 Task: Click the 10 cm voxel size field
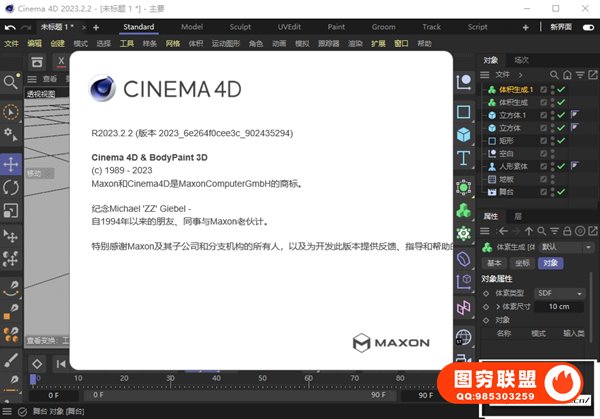558,306
